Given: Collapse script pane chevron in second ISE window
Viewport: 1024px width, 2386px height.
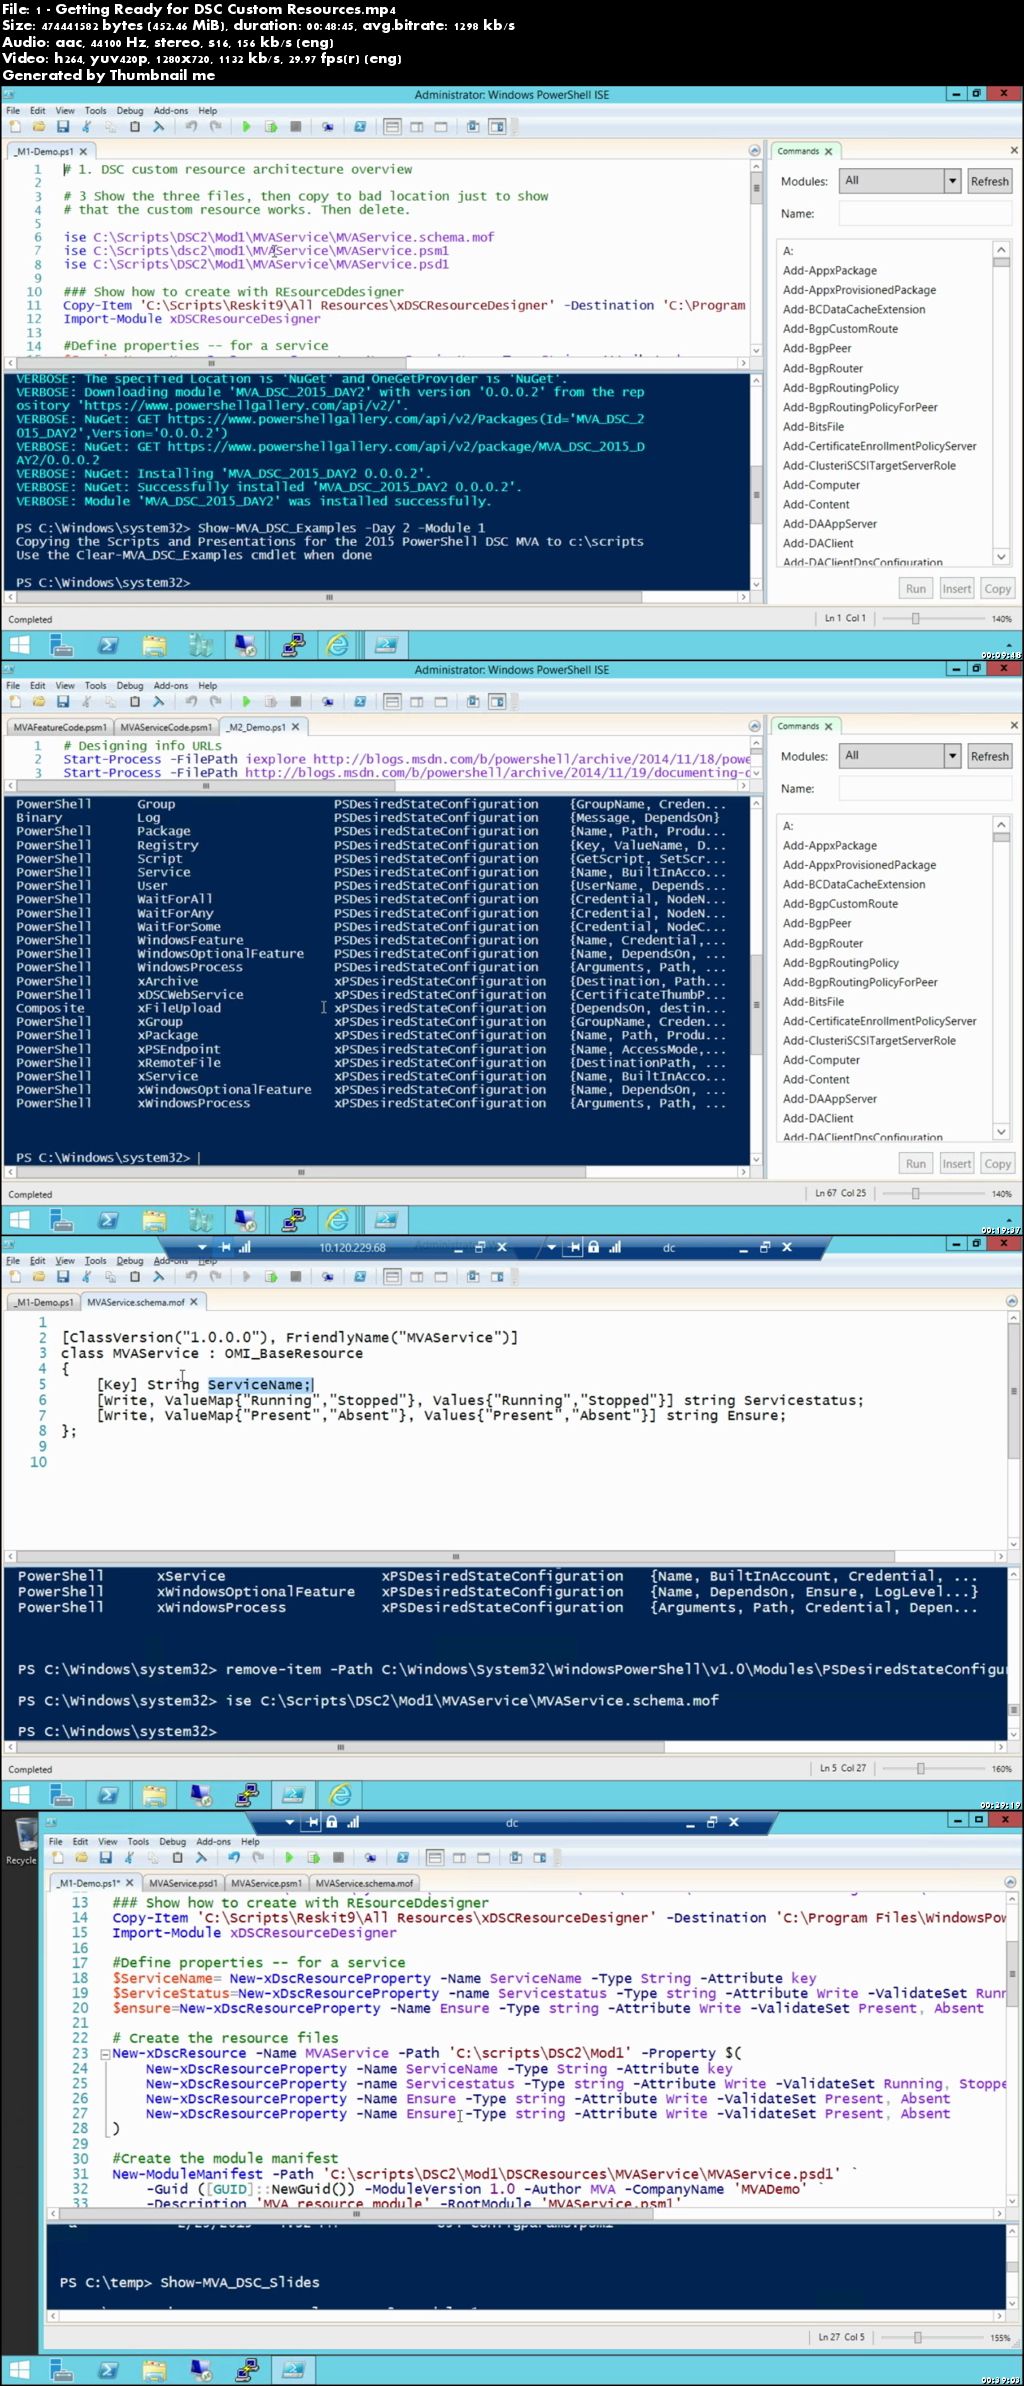Looking at the screenshot, I should 755,726.
